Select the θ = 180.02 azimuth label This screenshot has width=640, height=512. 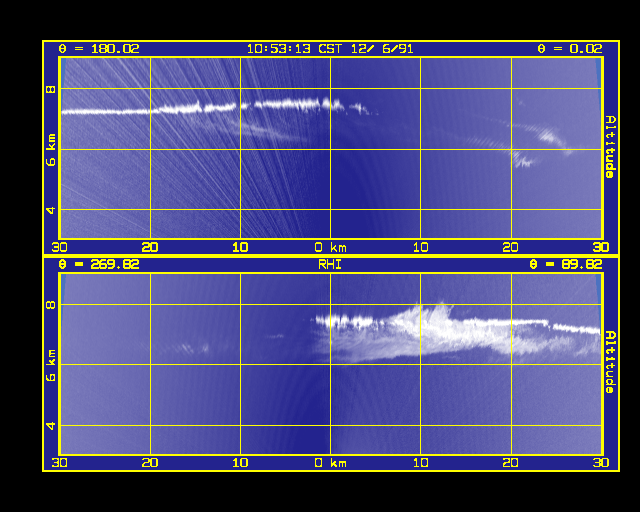99,49
